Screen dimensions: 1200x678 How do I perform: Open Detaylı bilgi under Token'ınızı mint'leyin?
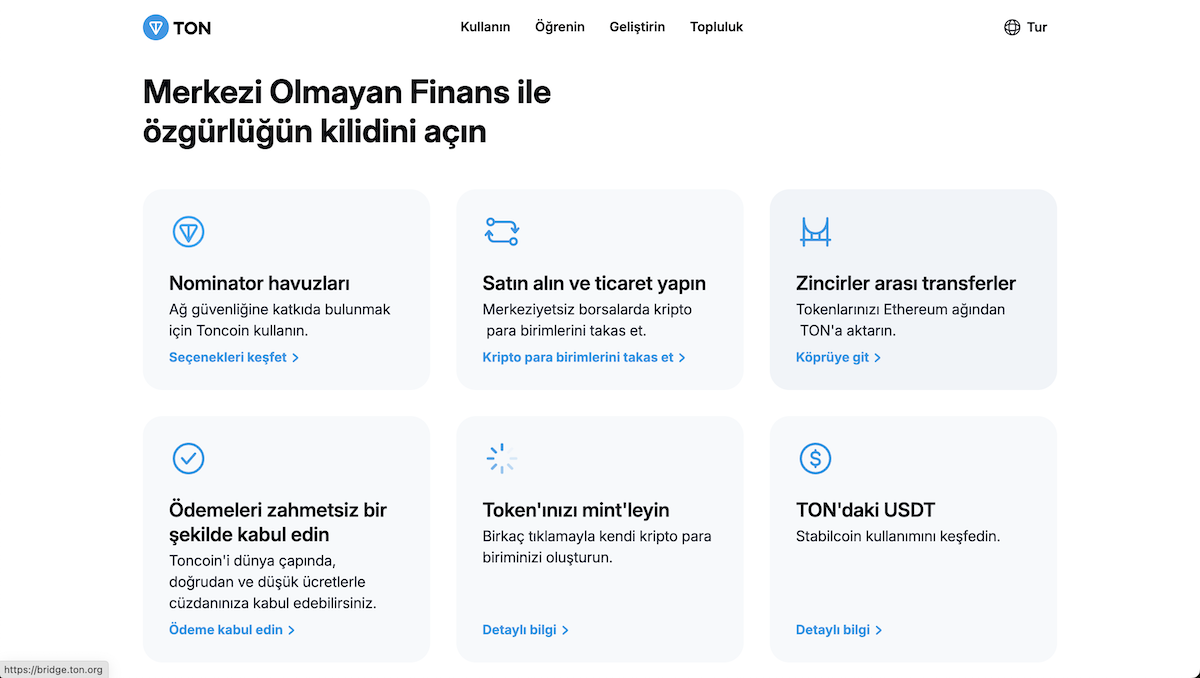click(520, 629)
